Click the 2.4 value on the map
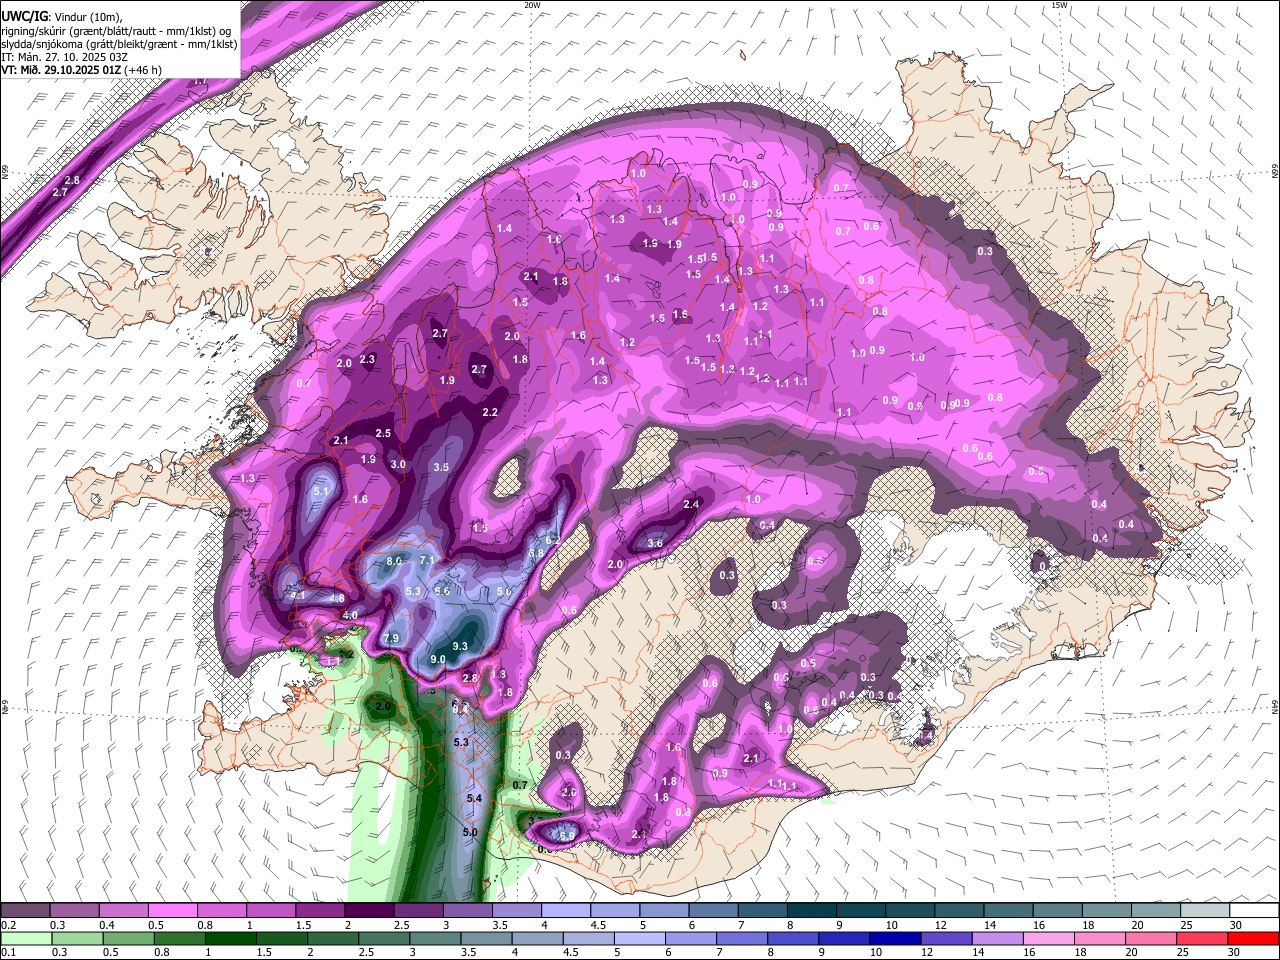Screen dimensions: 1280x960 click(691, 504)
